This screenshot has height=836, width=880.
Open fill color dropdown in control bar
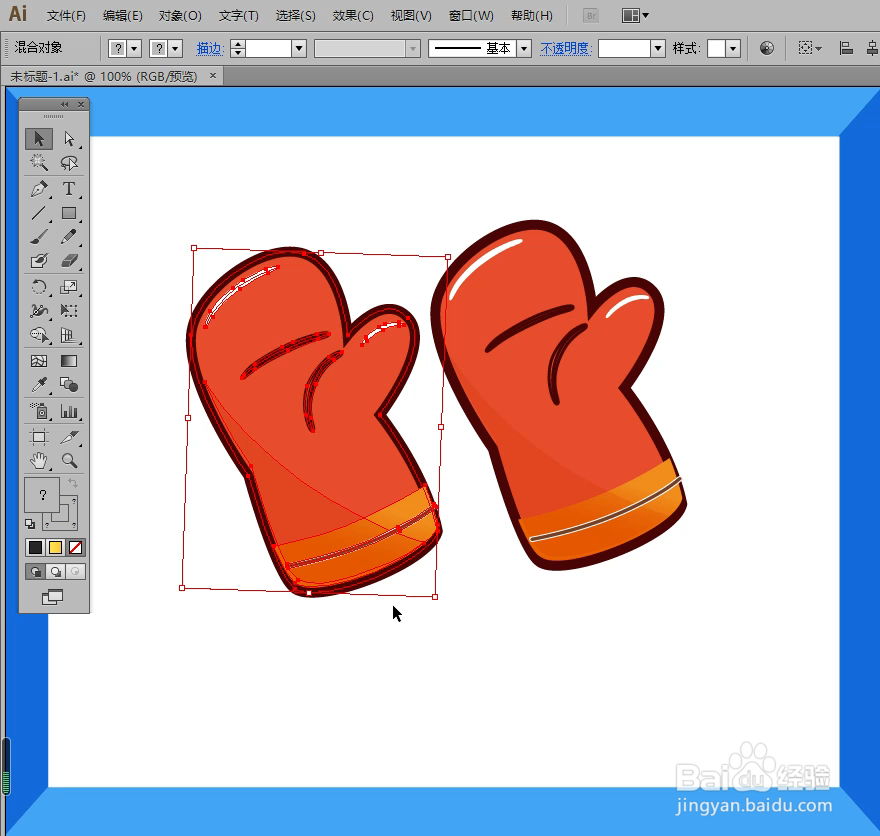tap(134, 49)
